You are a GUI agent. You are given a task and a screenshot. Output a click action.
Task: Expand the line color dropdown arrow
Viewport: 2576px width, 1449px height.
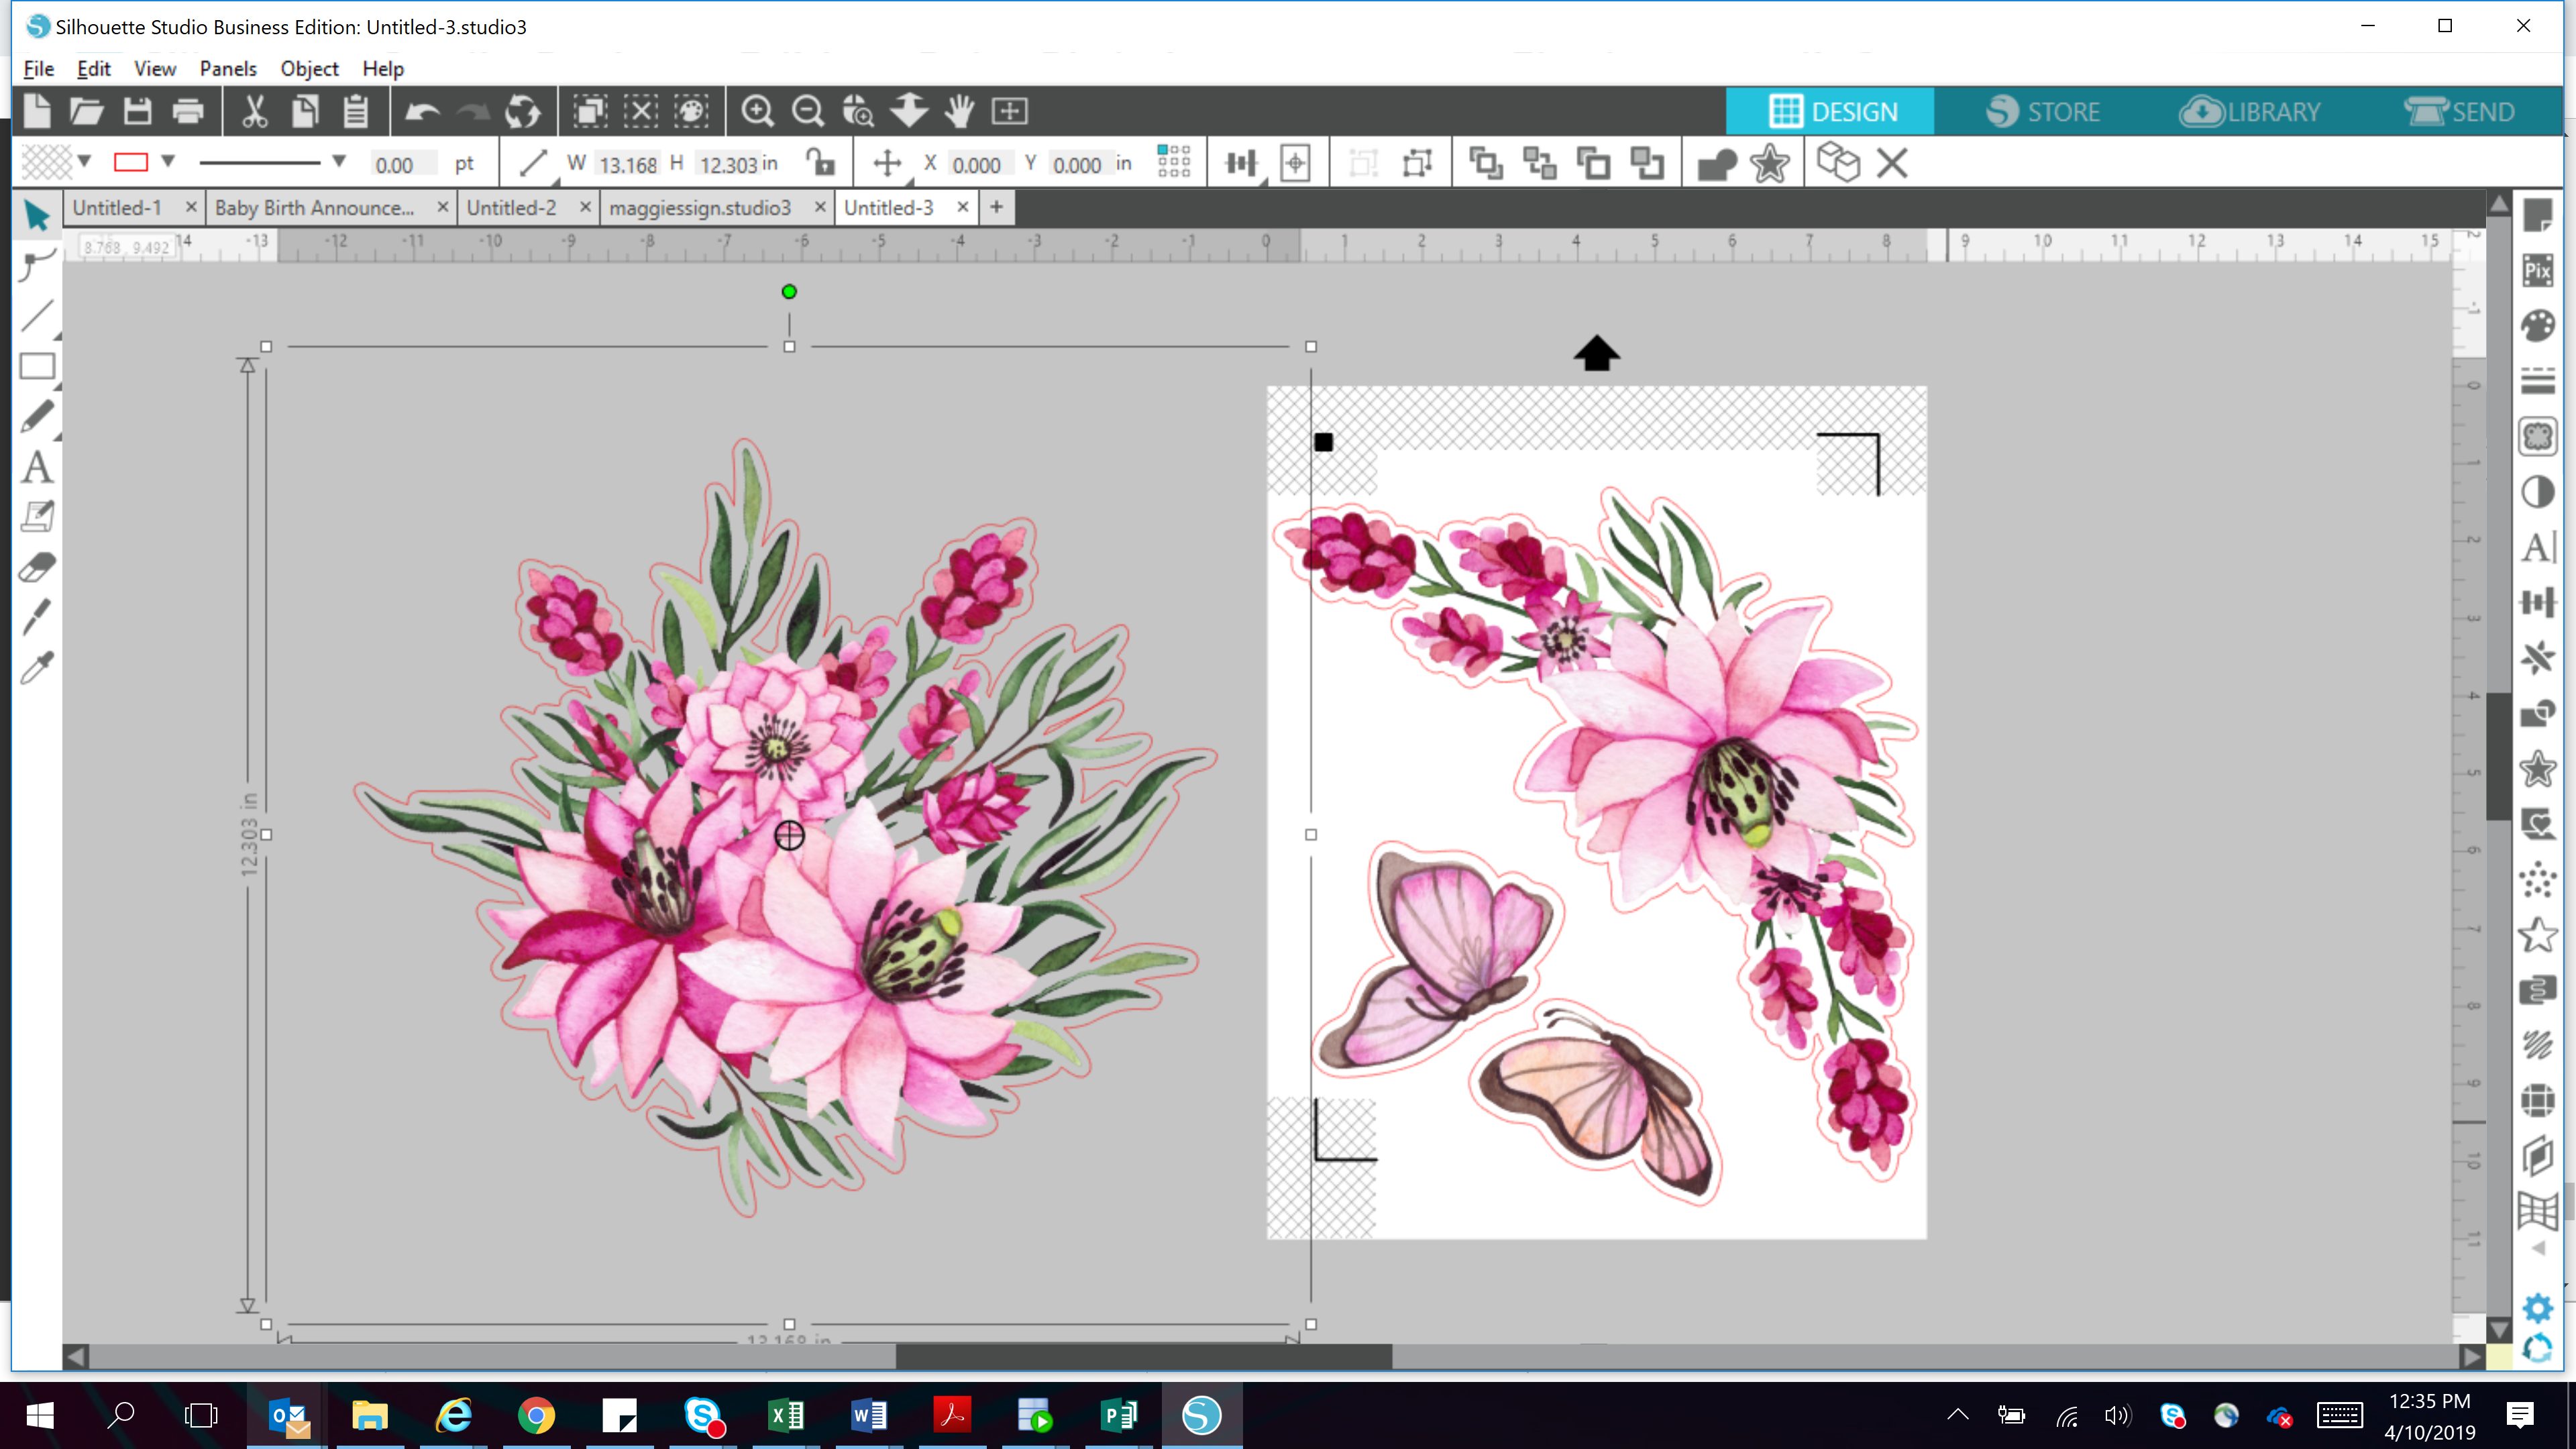click(x=168, y=161)
